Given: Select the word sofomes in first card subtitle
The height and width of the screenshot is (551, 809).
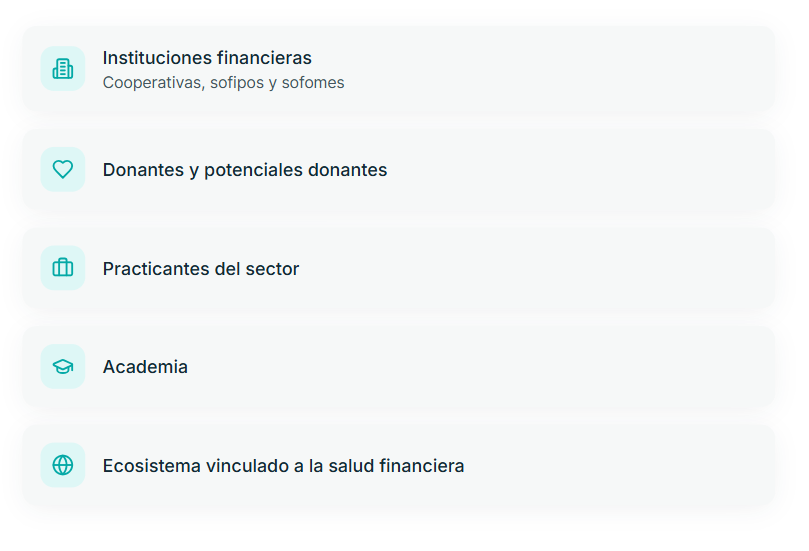Looking at the screenshot, I should tap(313, 83).
